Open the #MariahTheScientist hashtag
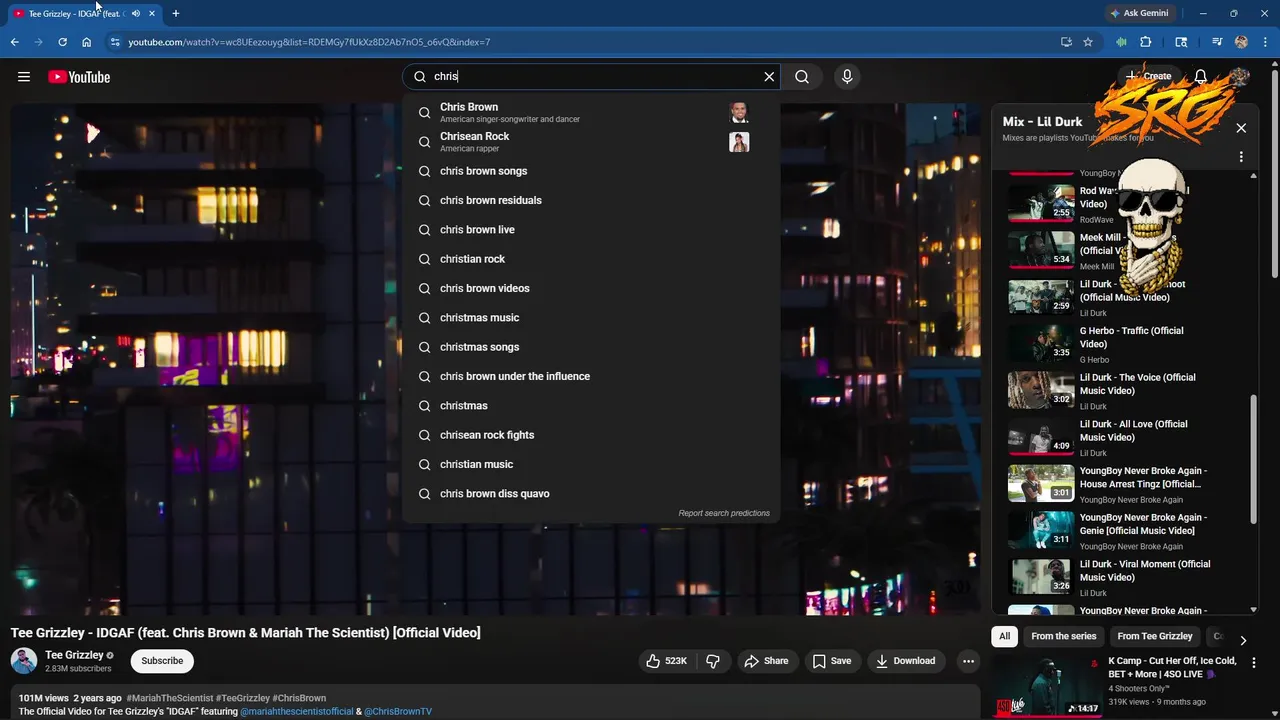Viewport: 1280px width, 720px height. [169, 698]
